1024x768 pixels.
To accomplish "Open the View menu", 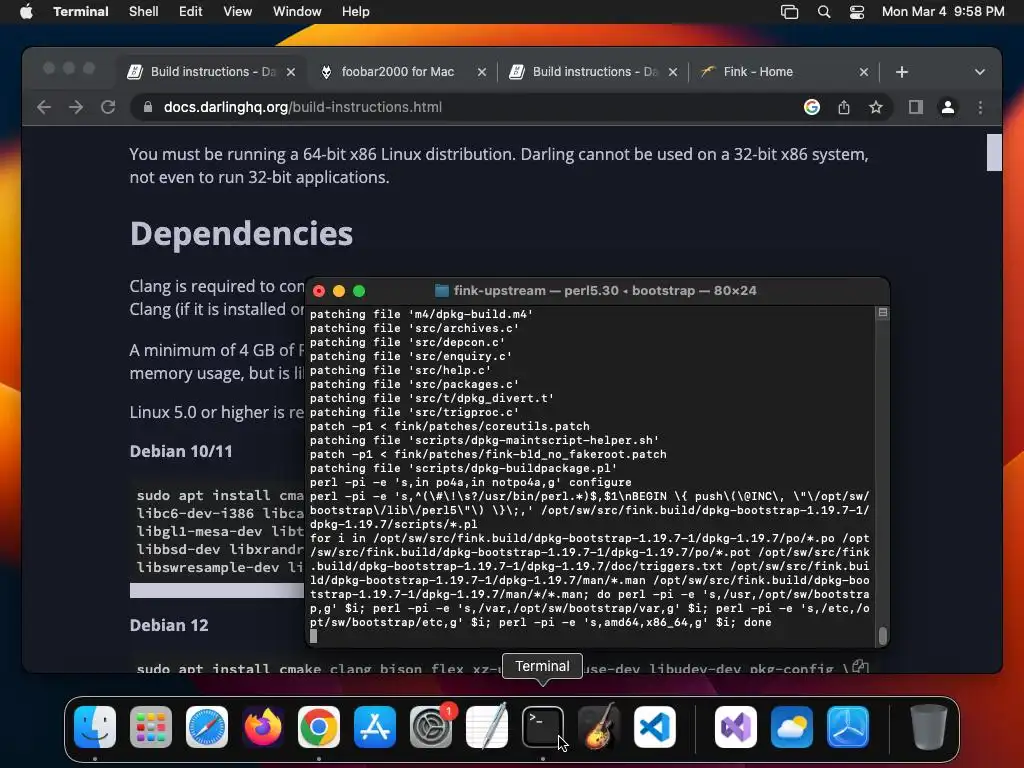I will click(x=238, y=12).
